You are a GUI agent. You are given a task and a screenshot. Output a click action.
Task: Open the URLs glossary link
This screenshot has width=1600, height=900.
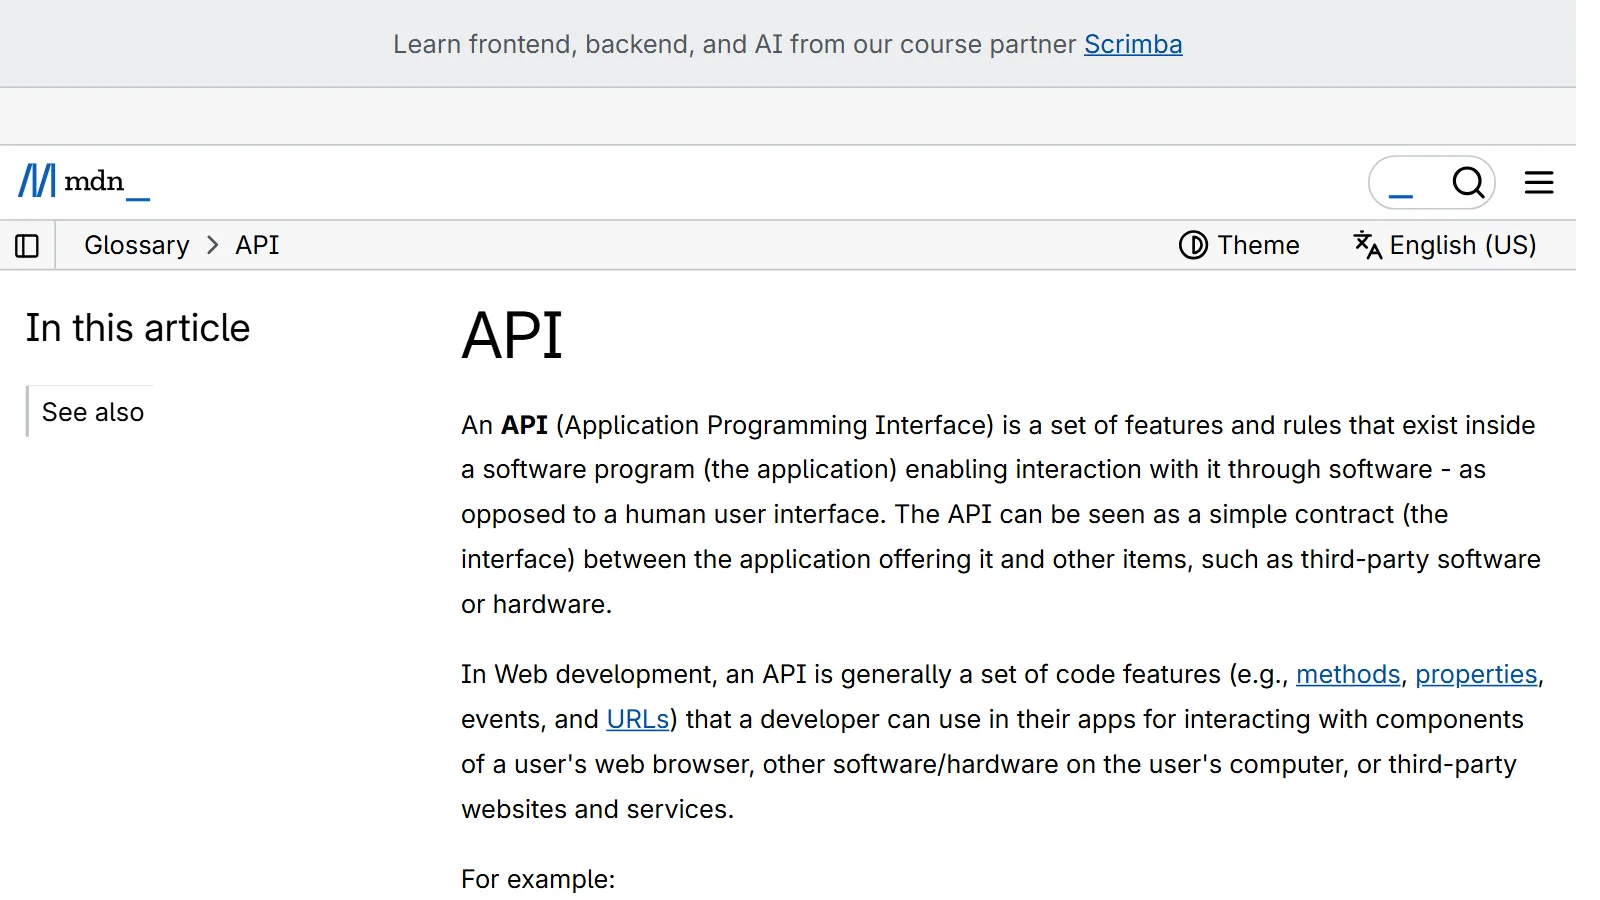click(638, 719)
